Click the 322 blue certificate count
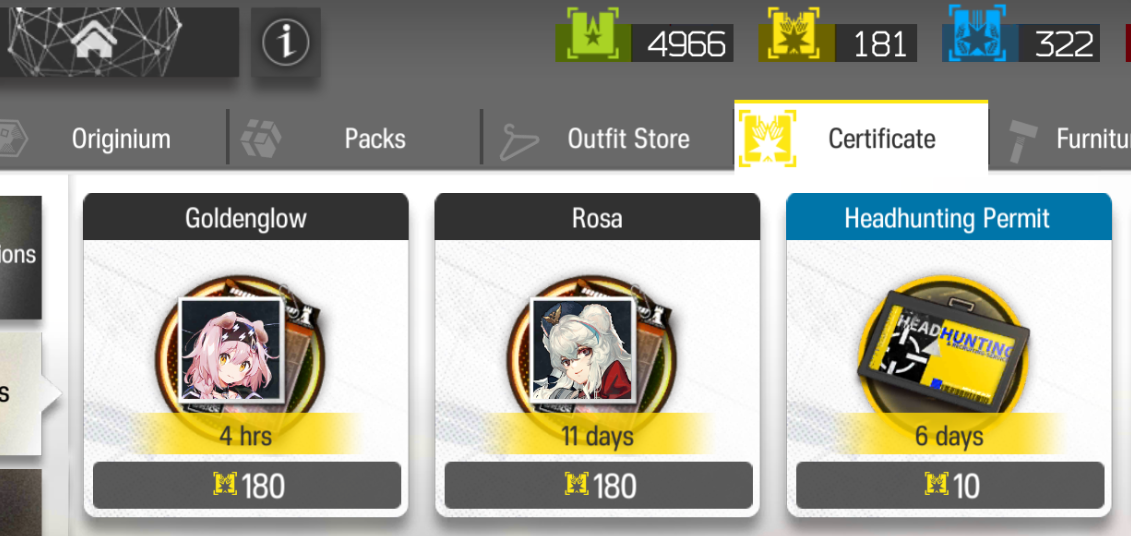The height and width of the screenshot is (536, 1131). pos(1062,45)
